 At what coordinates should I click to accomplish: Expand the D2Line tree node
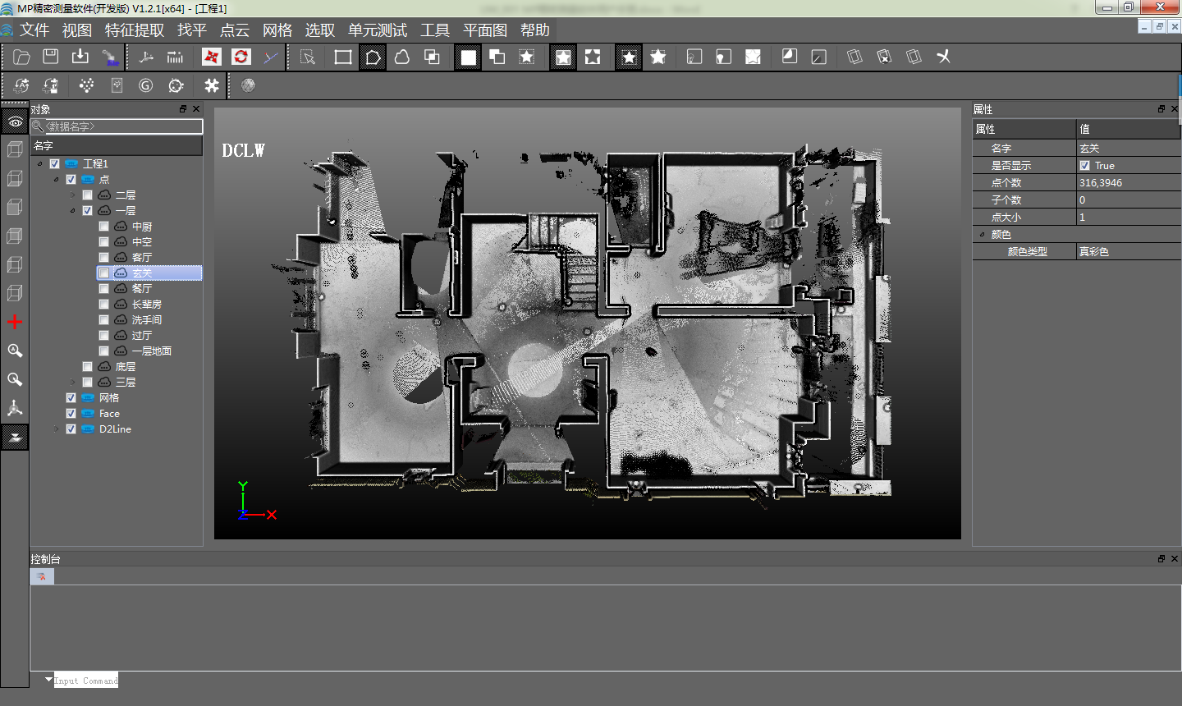point(56,429)
